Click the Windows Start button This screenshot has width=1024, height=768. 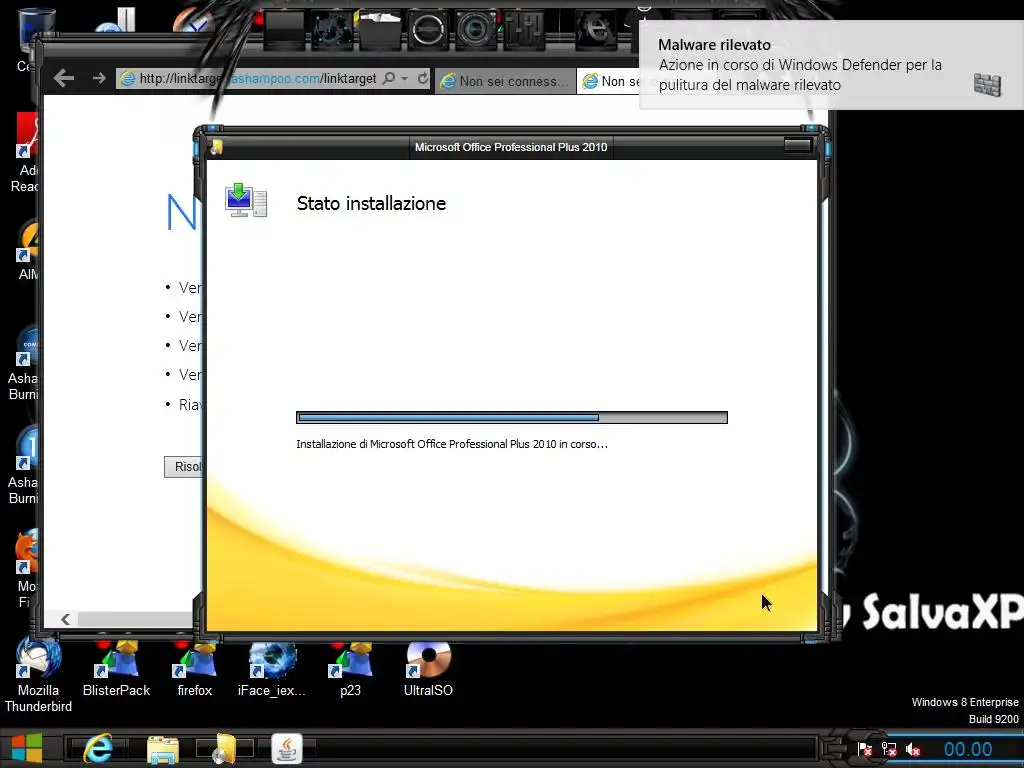coord(27,748)
